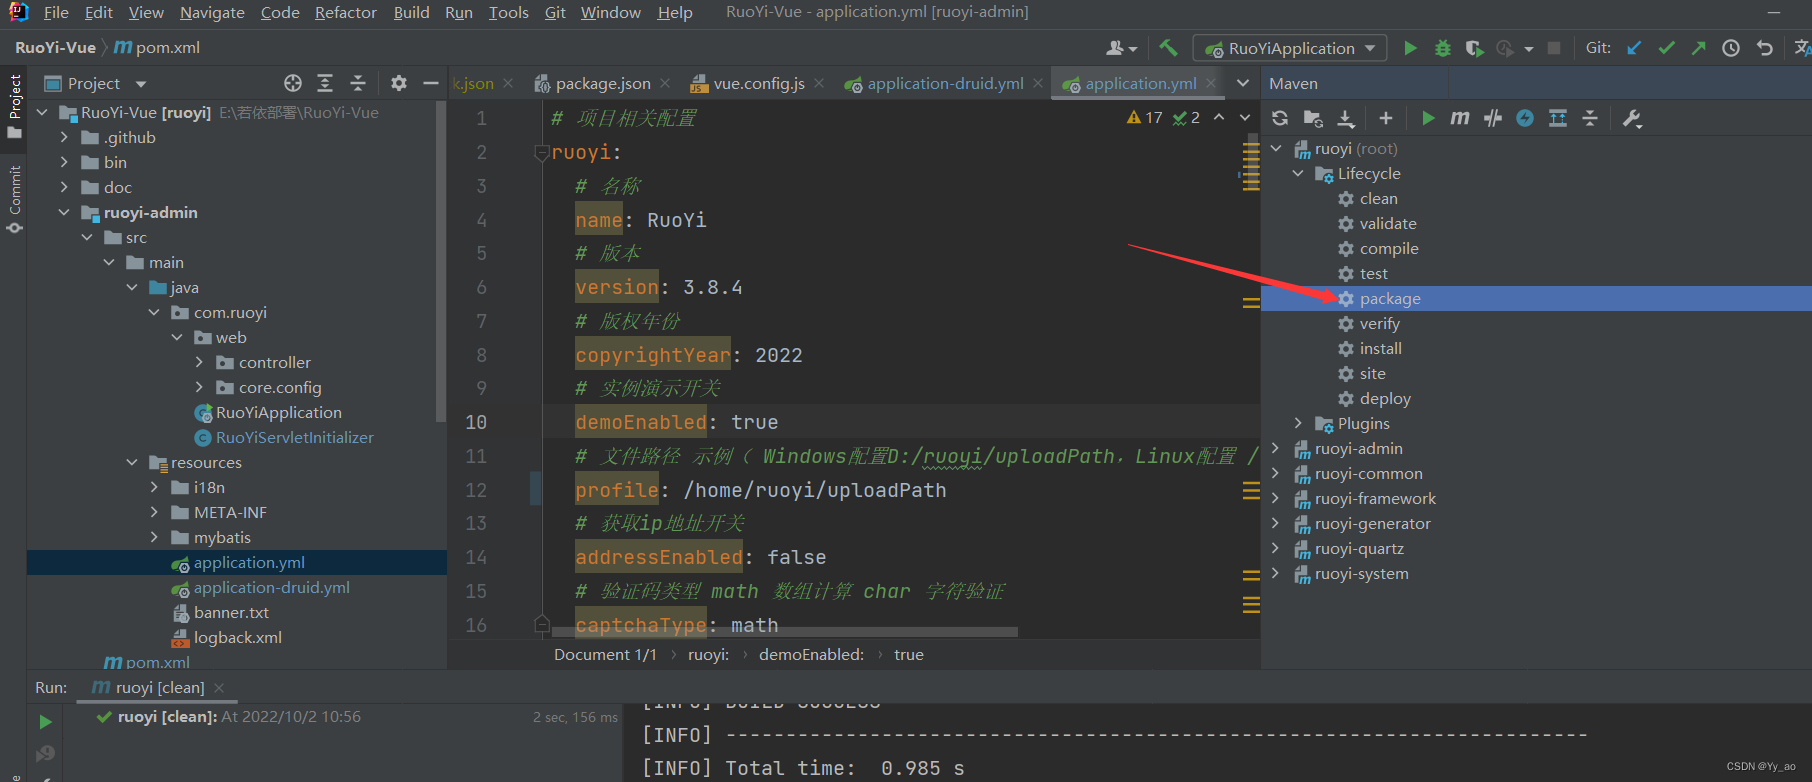Expand the Plugins node in Maven
This screenshot has width=1812, height=782.
coord(1298,423)
